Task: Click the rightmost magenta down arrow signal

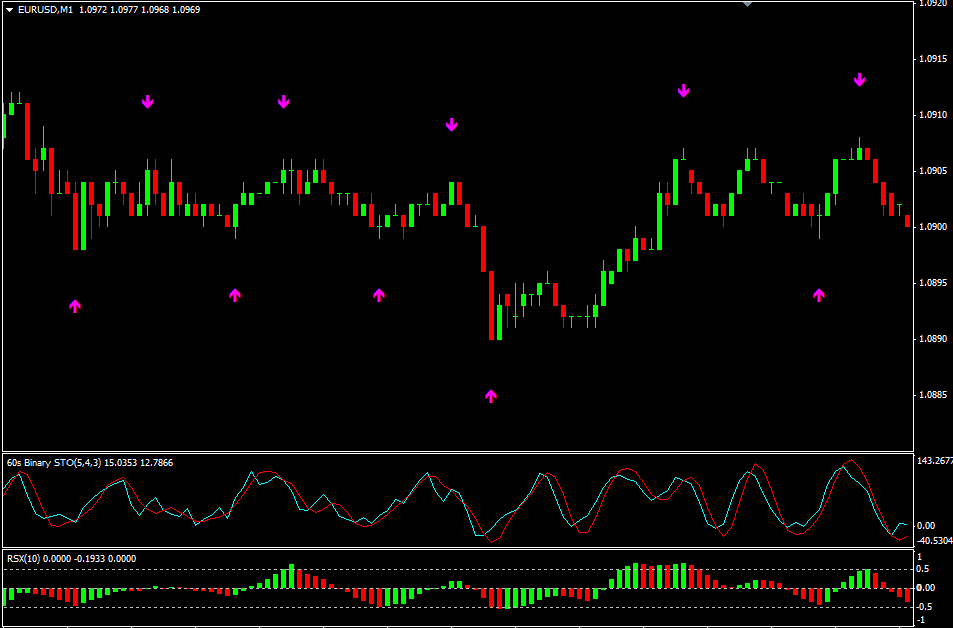Action: [x=859, y=79]
